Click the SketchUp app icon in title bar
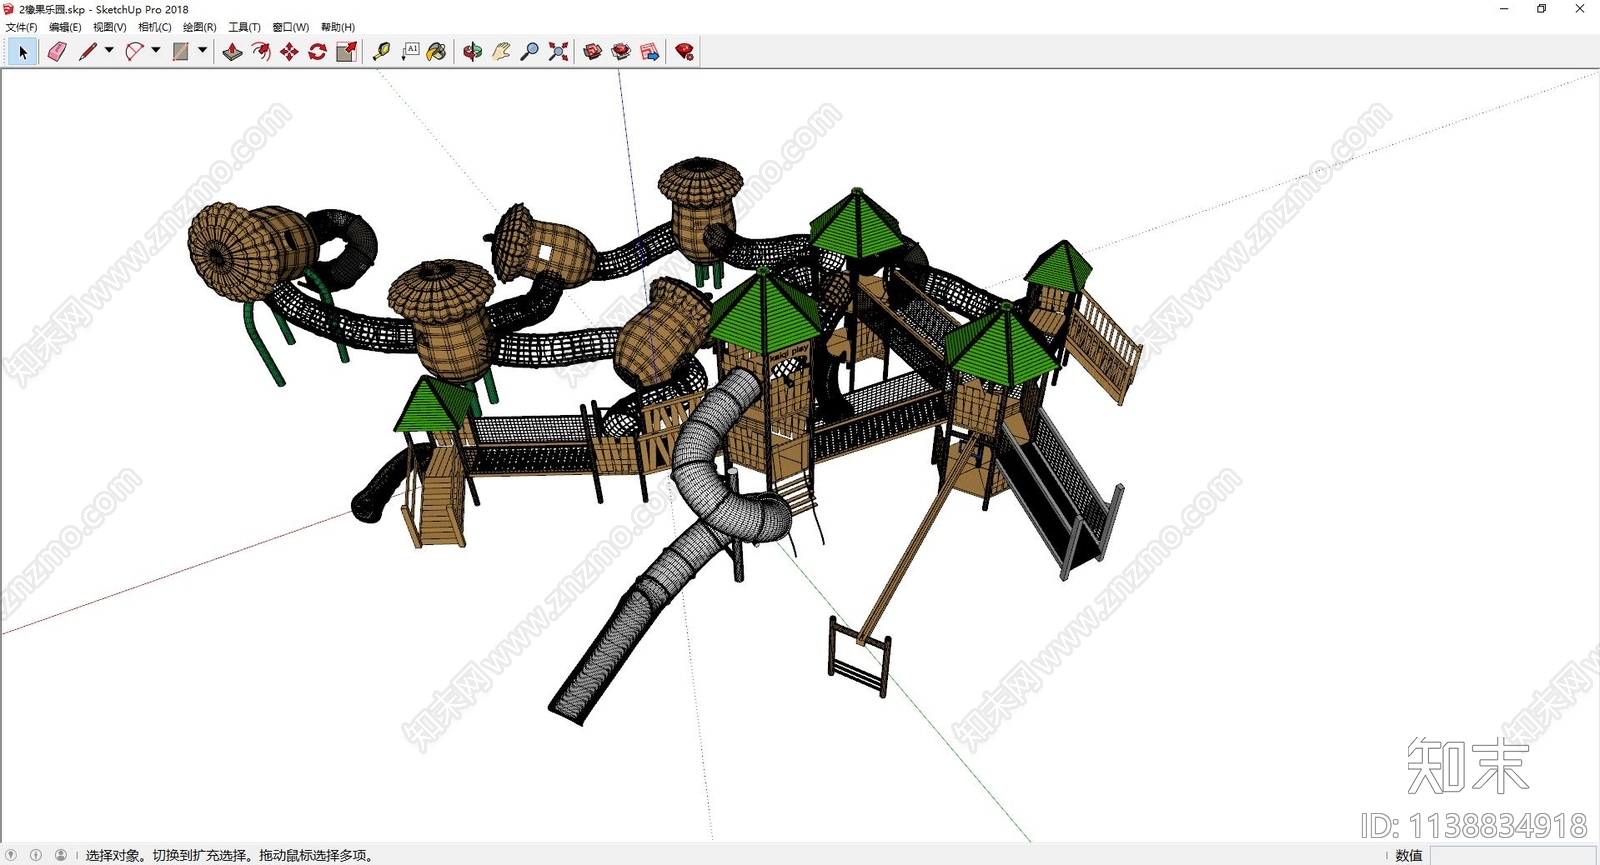Viewport: 1600px width, 865px height. click(9, 9)
